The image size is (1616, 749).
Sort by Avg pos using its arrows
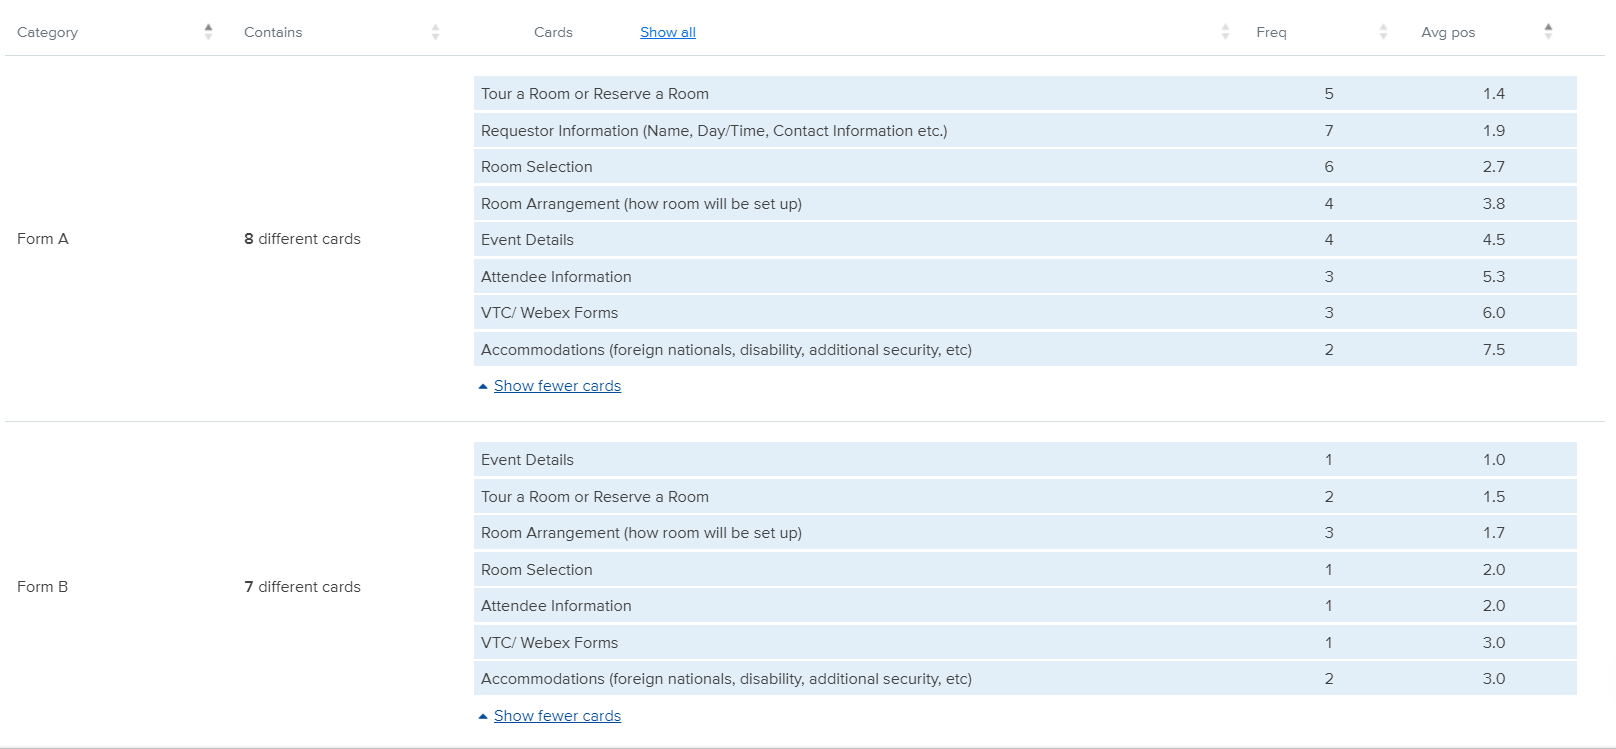(x=1548, y=32)
